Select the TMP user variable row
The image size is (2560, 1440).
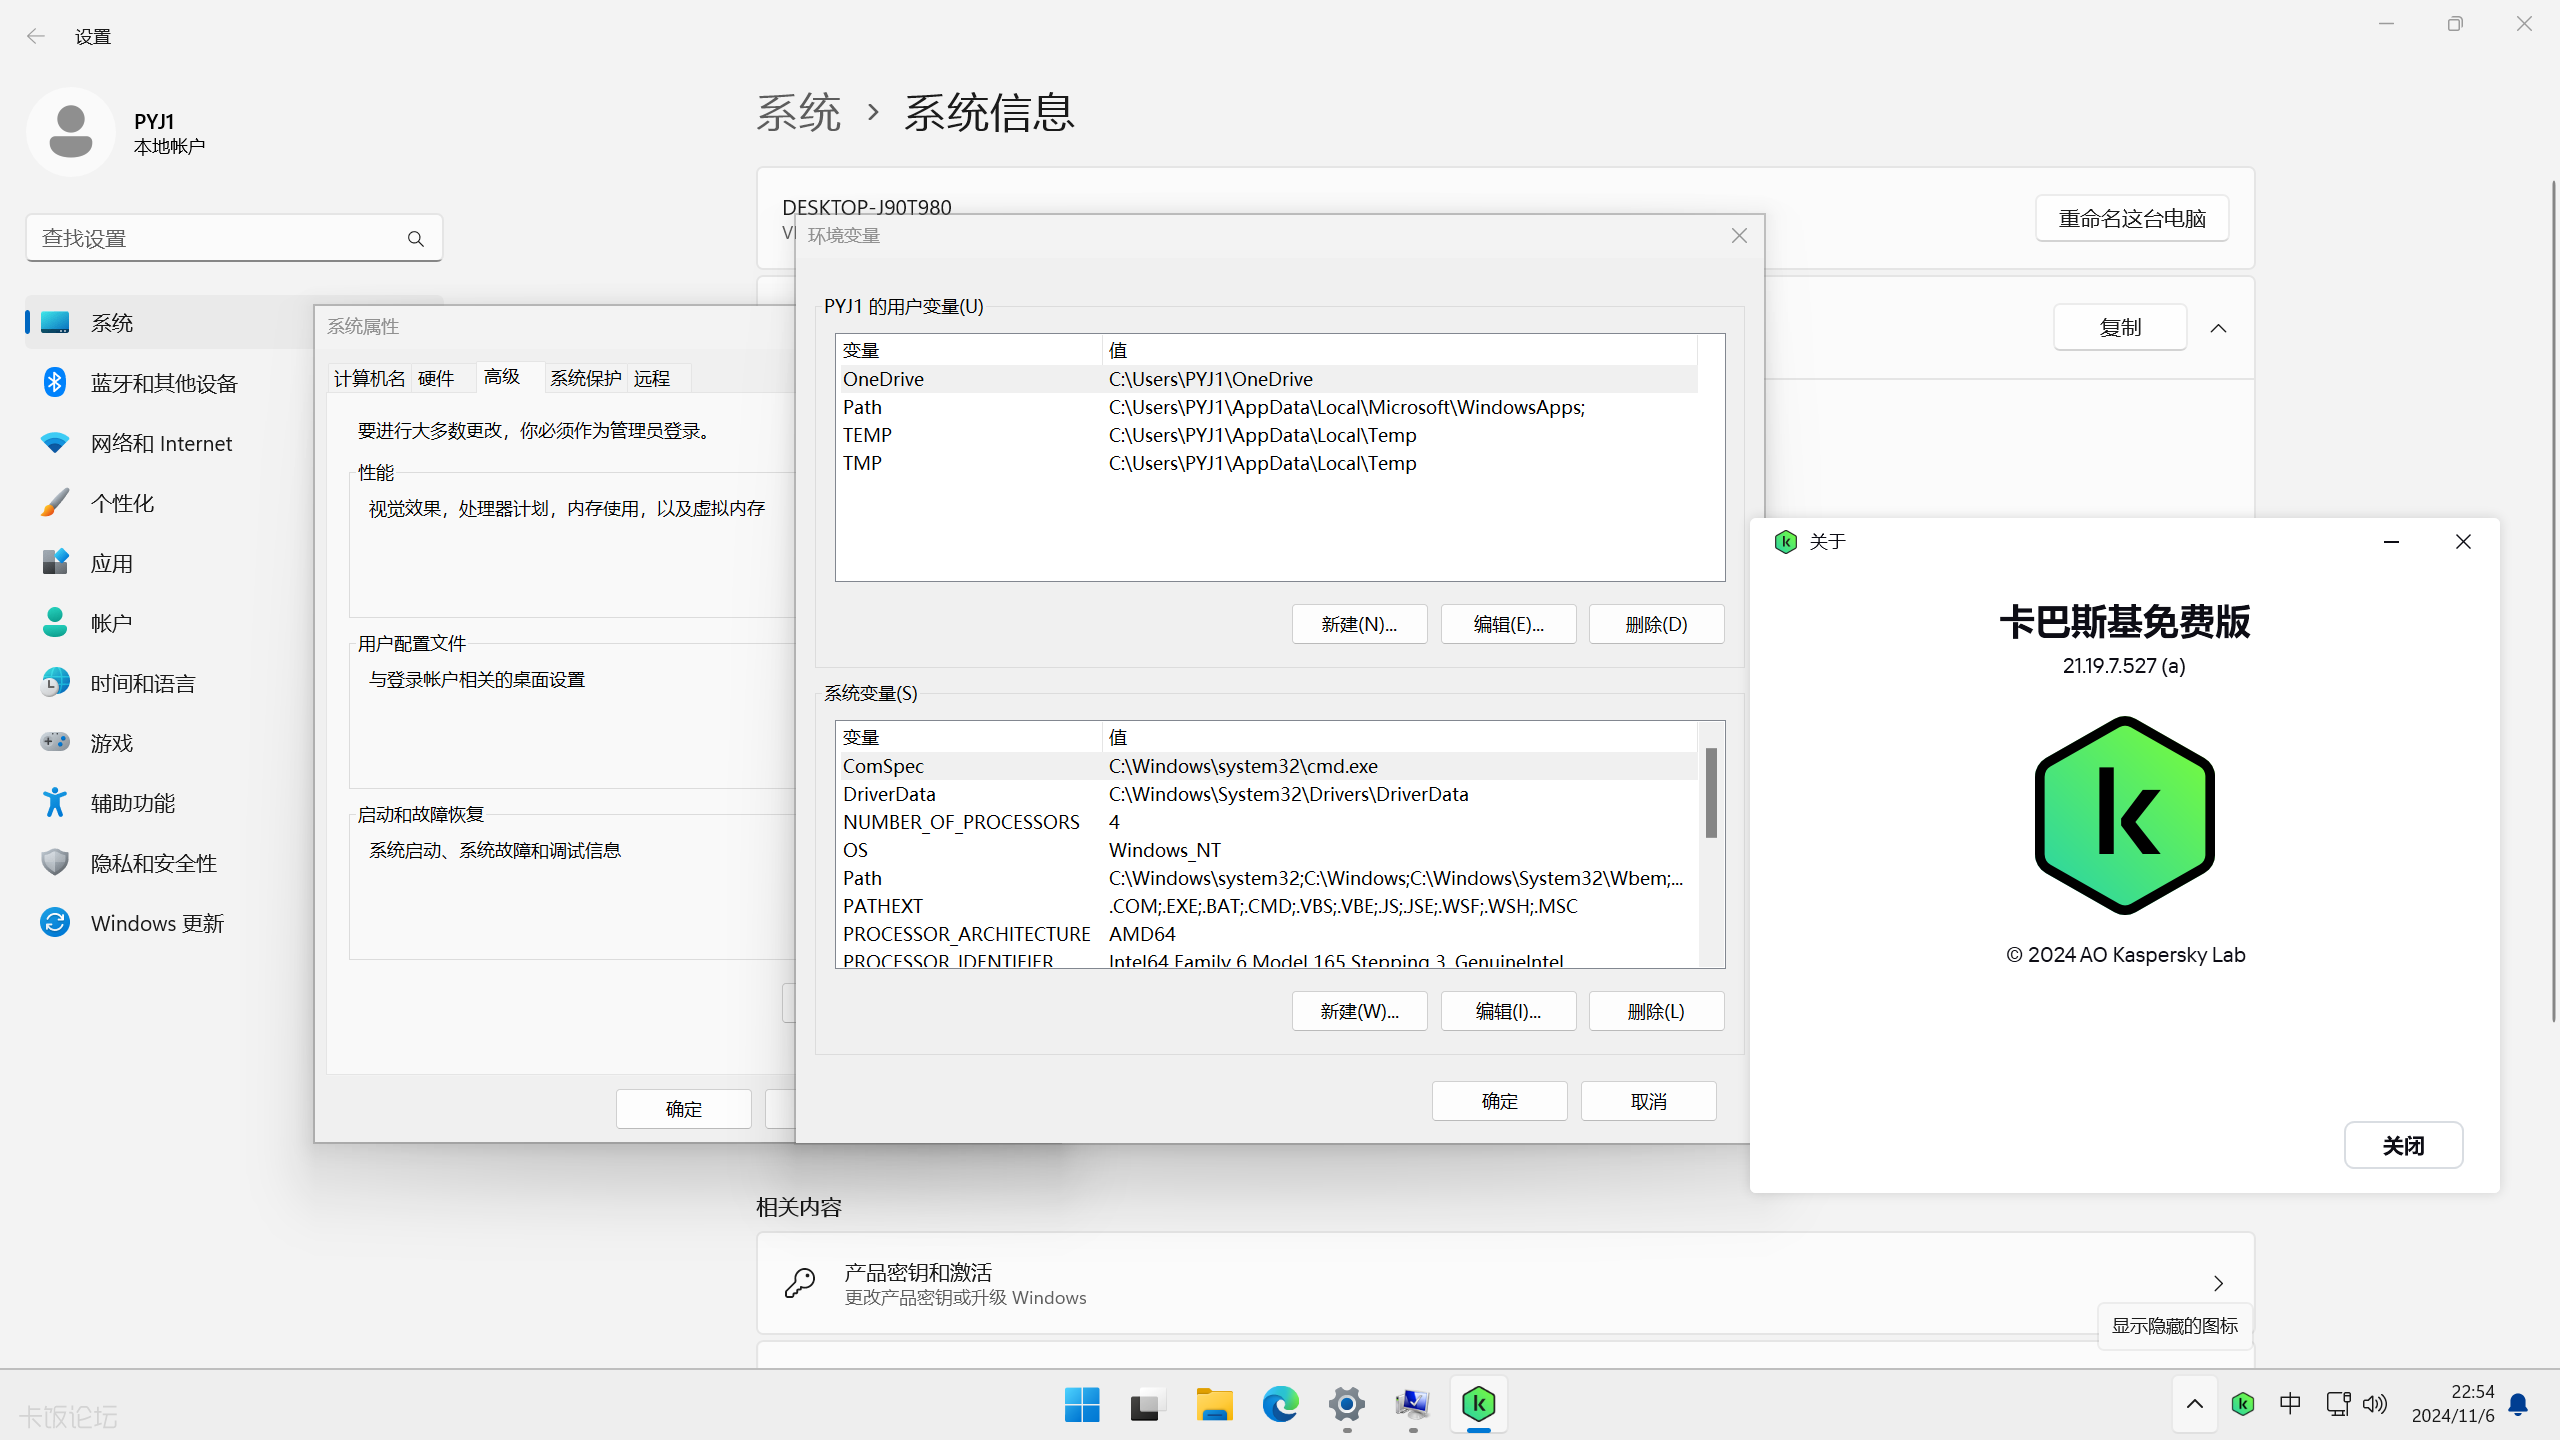(x=1267, y=463)
